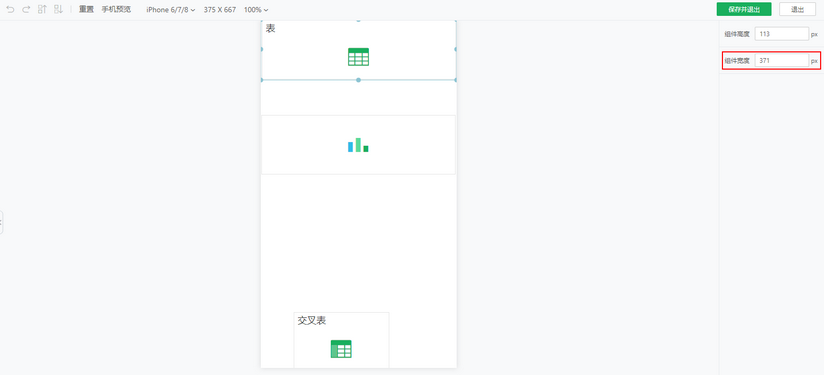Image resolution: width=824 pixels, height=375 pixels.
Task: Open the iPhone 6/7/8 device dropdown
Action: click(x=171, y=10)
